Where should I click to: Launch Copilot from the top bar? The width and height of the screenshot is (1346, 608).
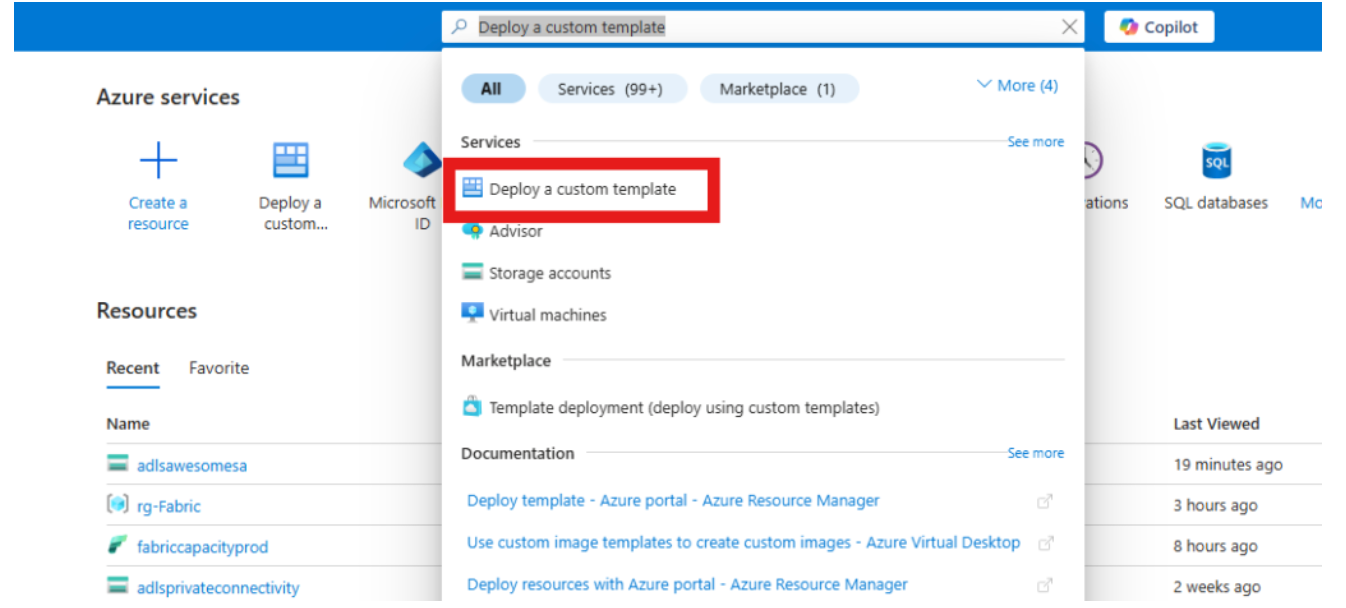coord(1157,26)
